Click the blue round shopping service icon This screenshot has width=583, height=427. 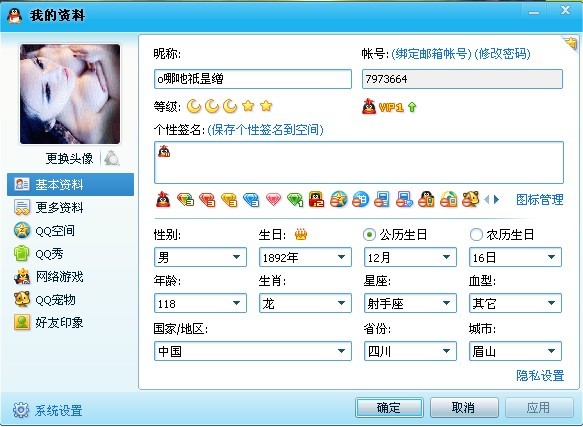(360, 200)
